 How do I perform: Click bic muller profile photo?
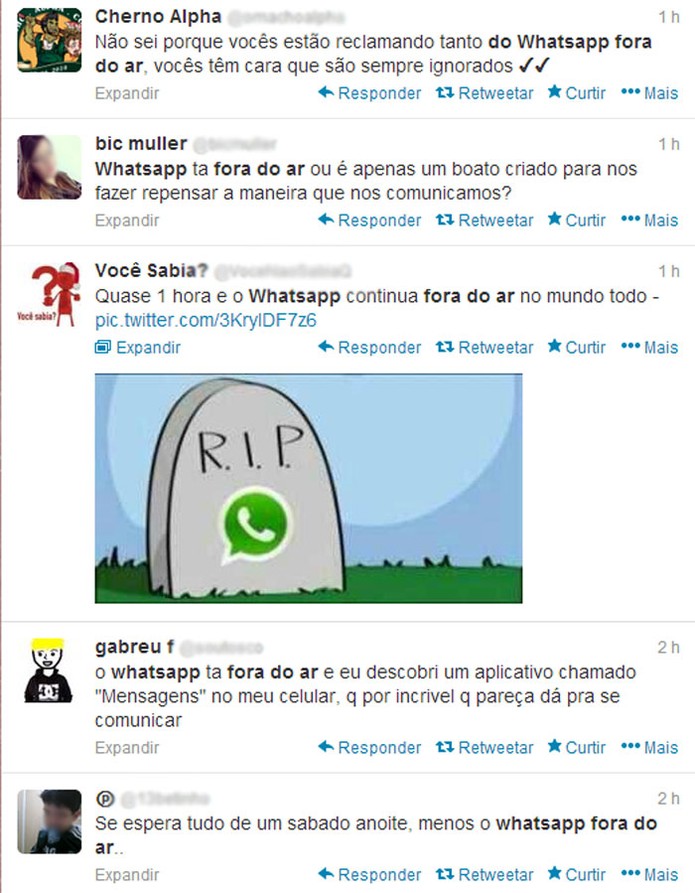click(49, 167)
